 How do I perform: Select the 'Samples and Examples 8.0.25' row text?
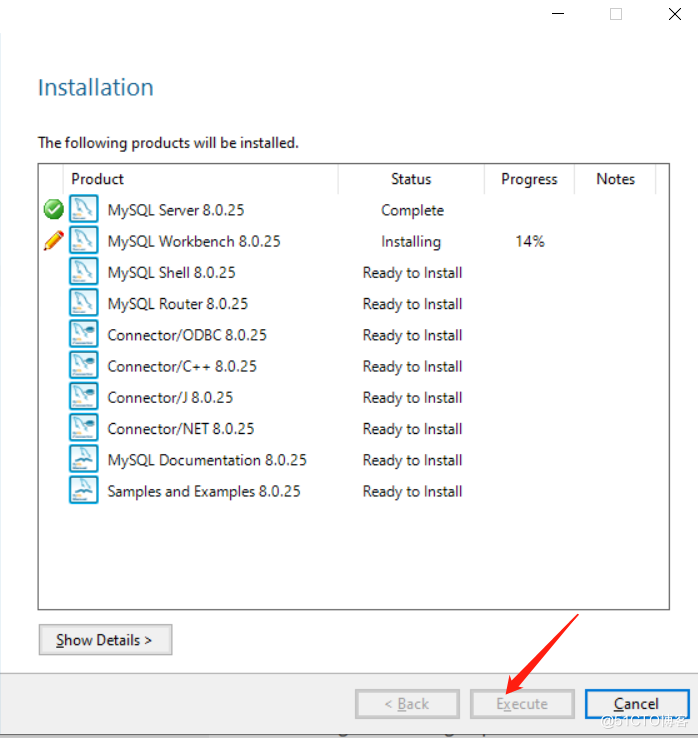[204, 491]
